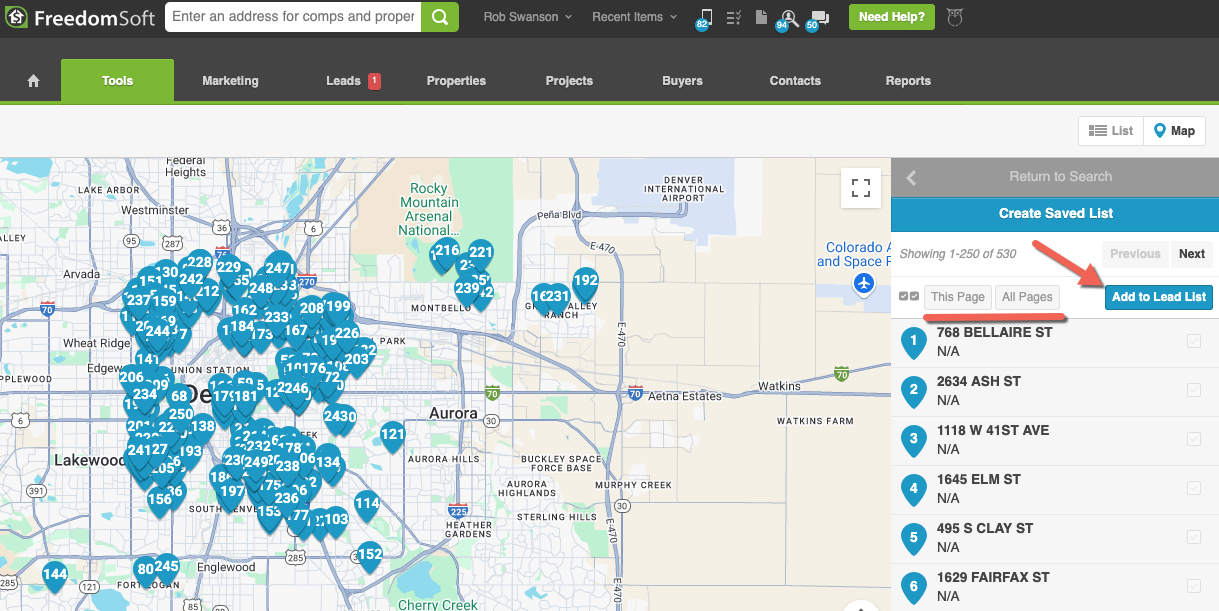Screen dimensions: 1219x611
Task: Click Add to Lead List
Action: tap(1159, 297)
